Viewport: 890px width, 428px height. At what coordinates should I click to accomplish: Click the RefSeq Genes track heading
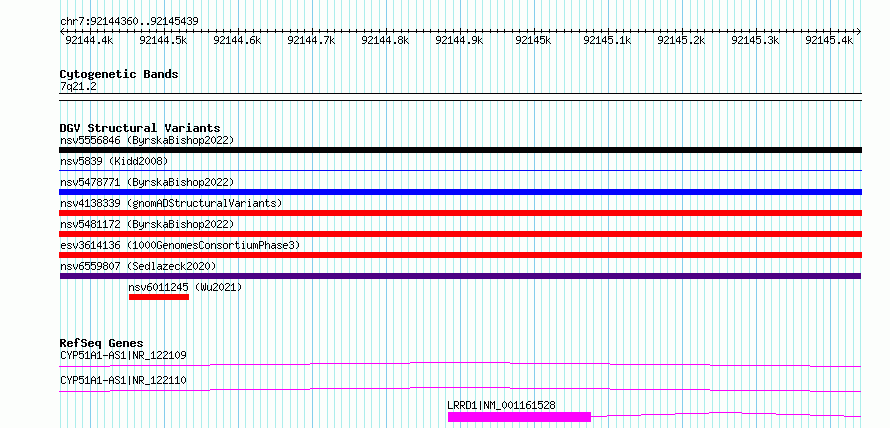pos(102,343)
